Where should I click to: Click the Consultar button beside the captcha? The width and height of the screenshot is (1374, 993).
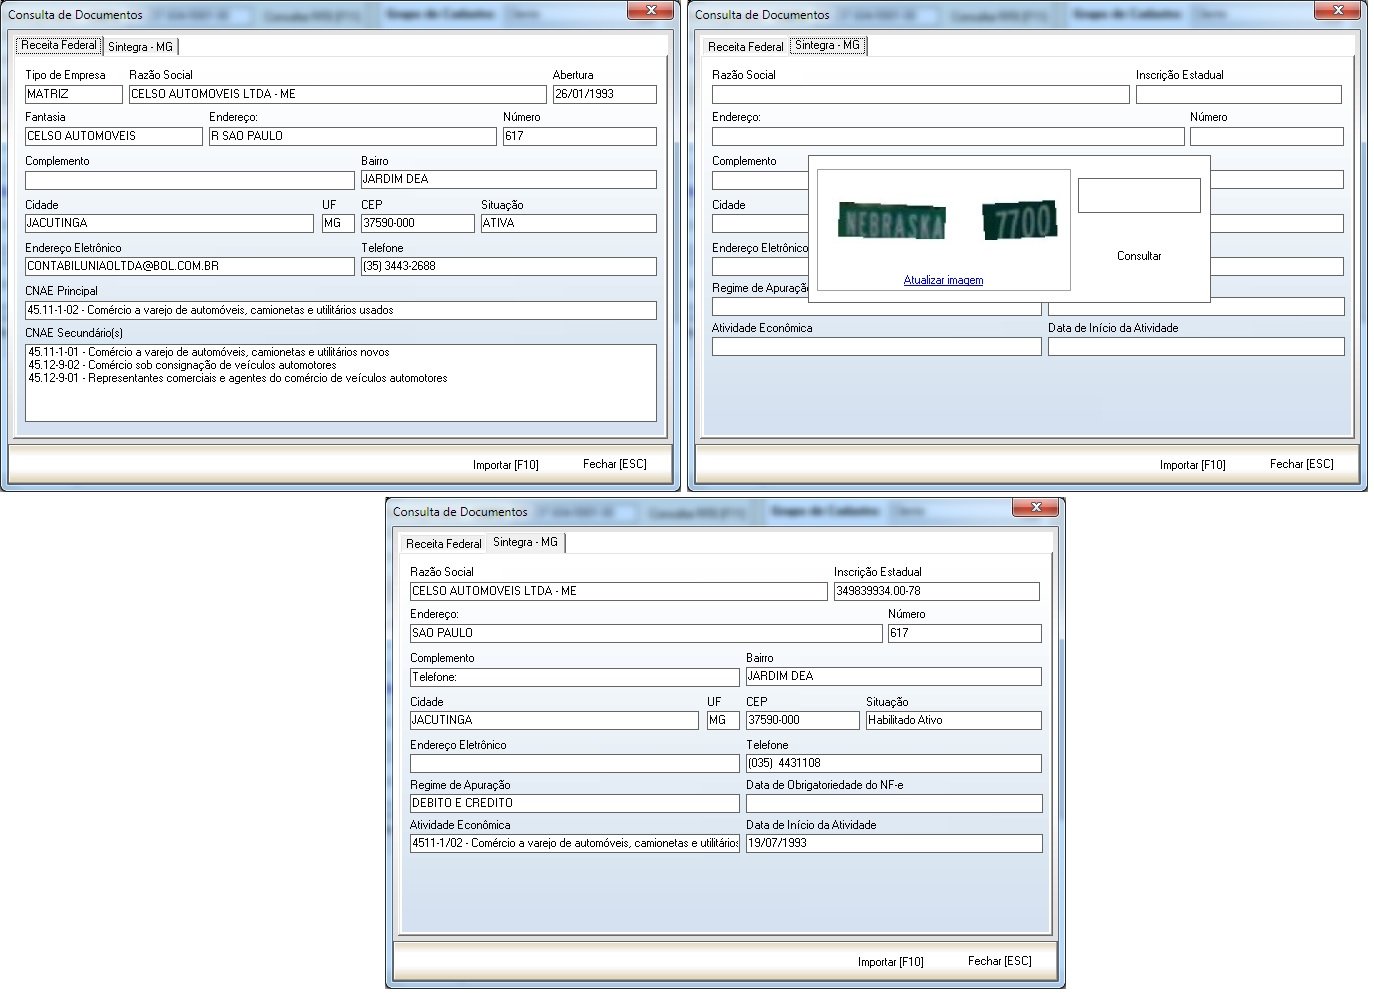coord(1139,256)
